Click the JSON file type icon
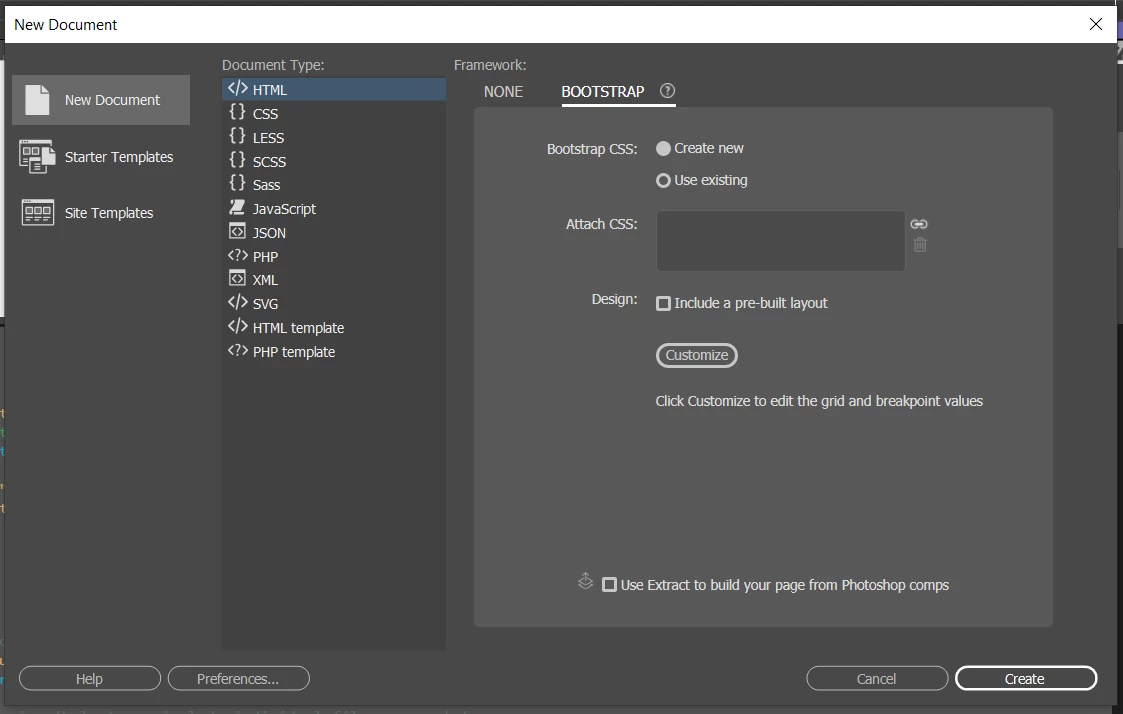1123x714 pixels. coord(237,231)
